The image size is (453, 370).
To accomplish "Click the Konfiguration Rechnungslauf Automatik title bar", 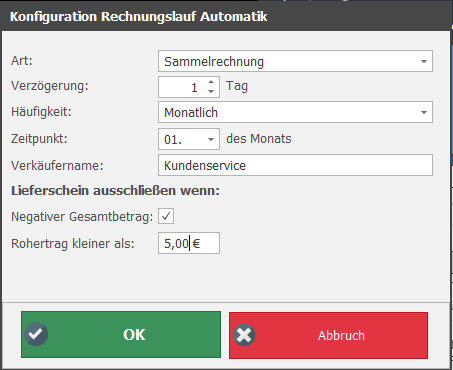I will click(x=226, y=16).
